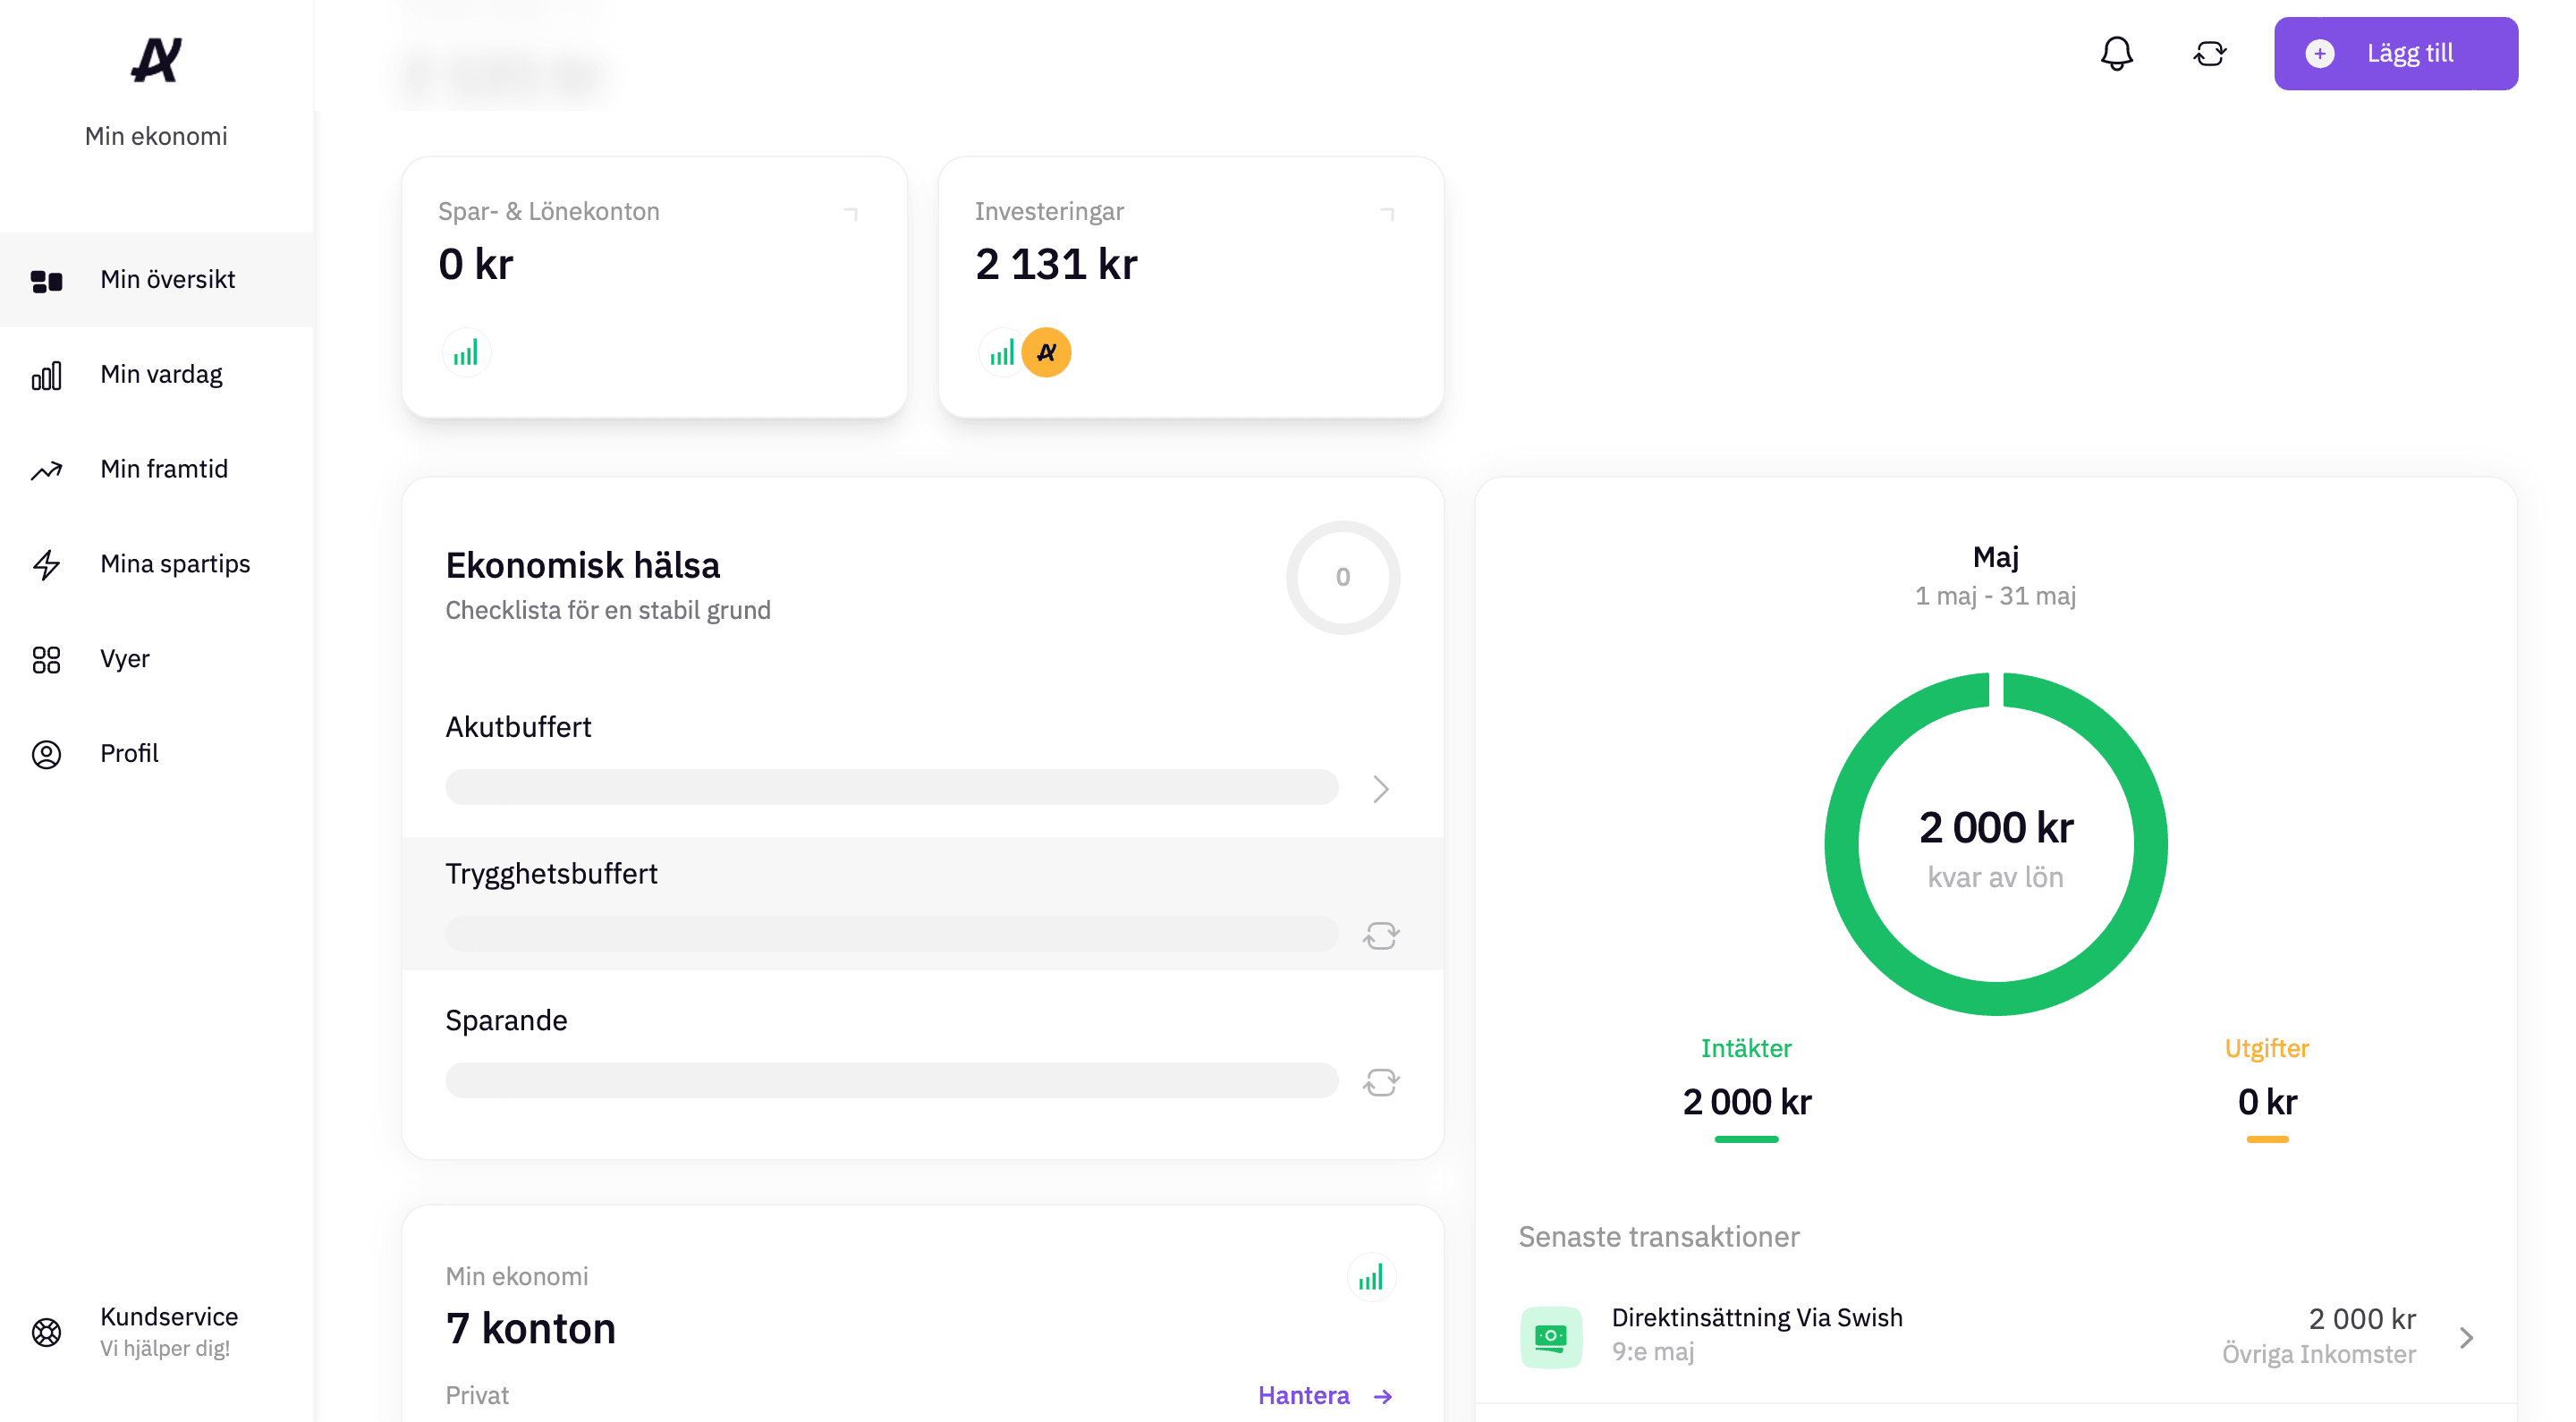Click bar chart icon under Spar- & Lönekonton
Screen dimensions: 2576x1422
(x=465, y=352)
